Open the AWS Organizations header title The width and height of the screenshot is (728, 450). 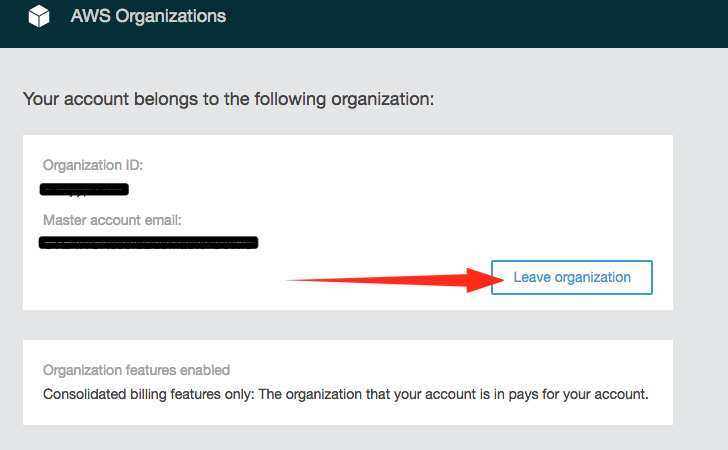(148, 16)
